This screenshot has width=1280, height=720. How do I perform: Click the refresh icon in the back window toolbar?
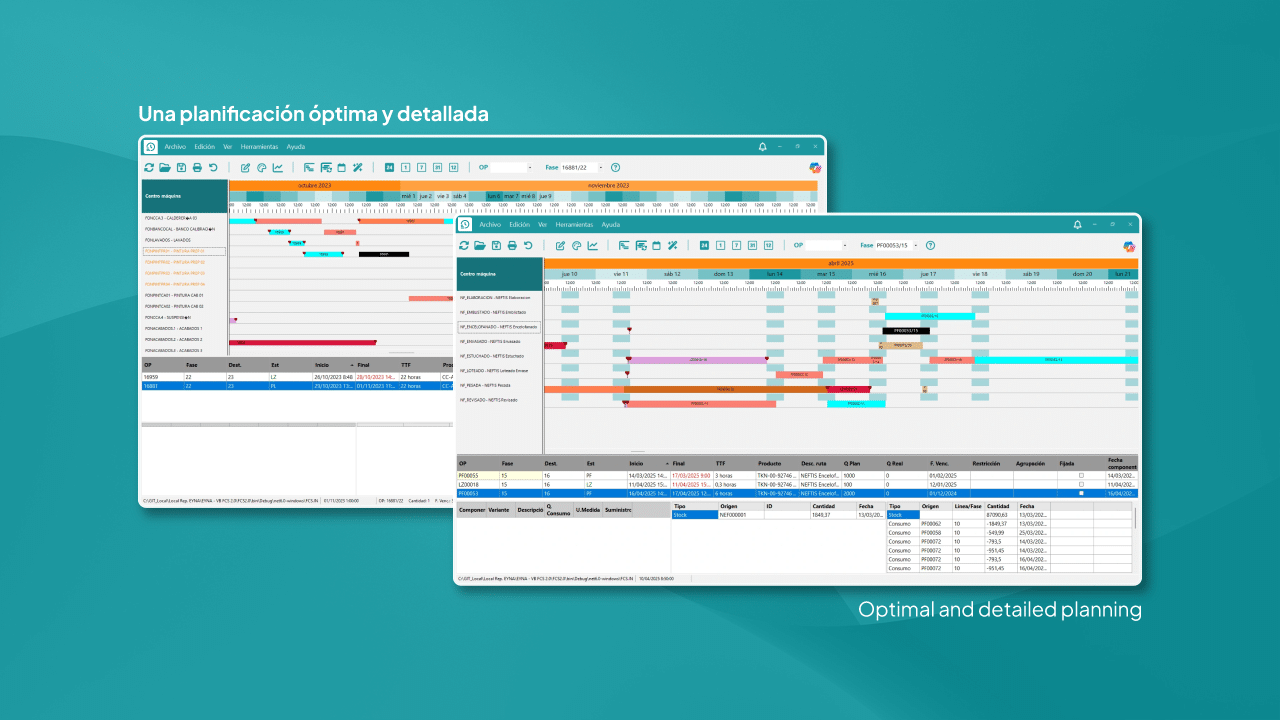(x=149, y=167)
